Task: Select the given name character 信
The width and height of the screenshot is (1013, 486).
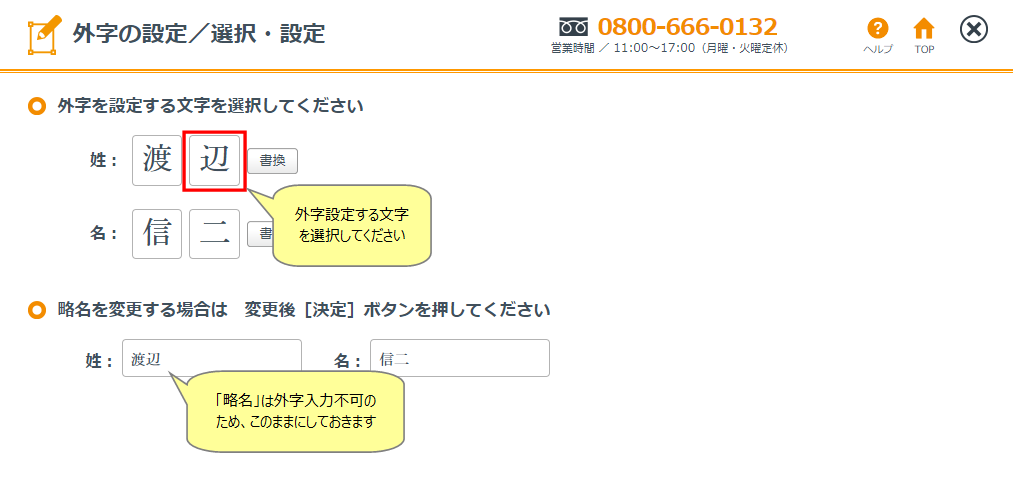Action: point(157,234)
